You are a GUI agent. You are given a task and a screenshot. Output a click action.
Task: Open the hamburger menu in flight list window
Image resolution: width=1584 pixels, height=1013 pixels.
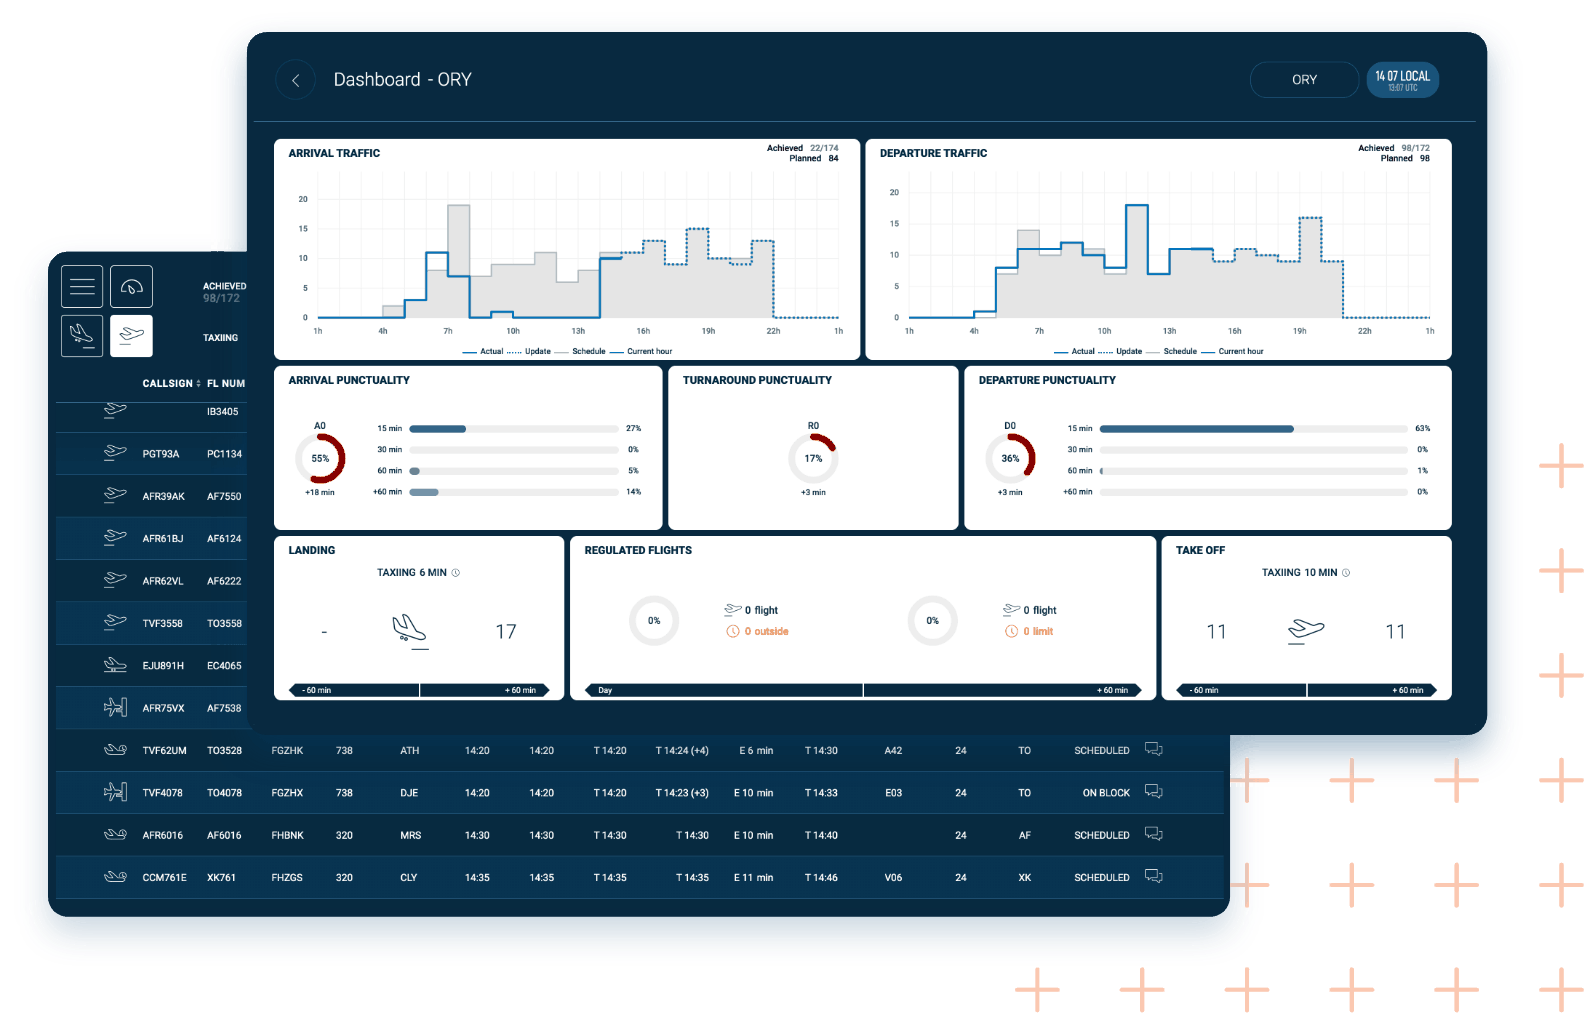(x=82, y=287)
